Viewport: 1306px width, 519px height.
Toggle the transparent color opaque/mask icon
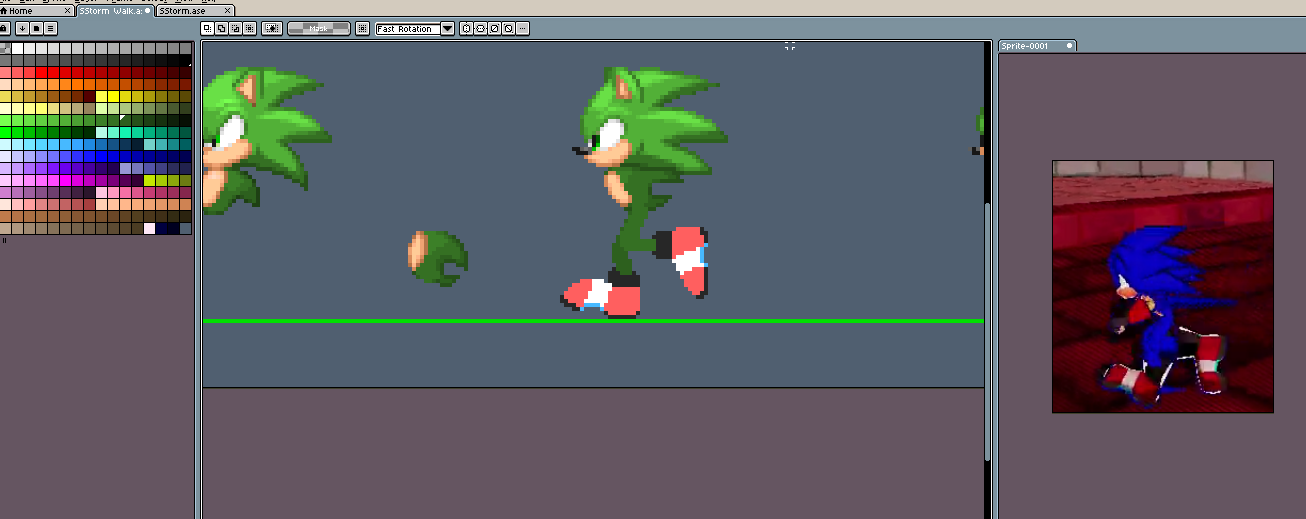click(x=271, y=28)
